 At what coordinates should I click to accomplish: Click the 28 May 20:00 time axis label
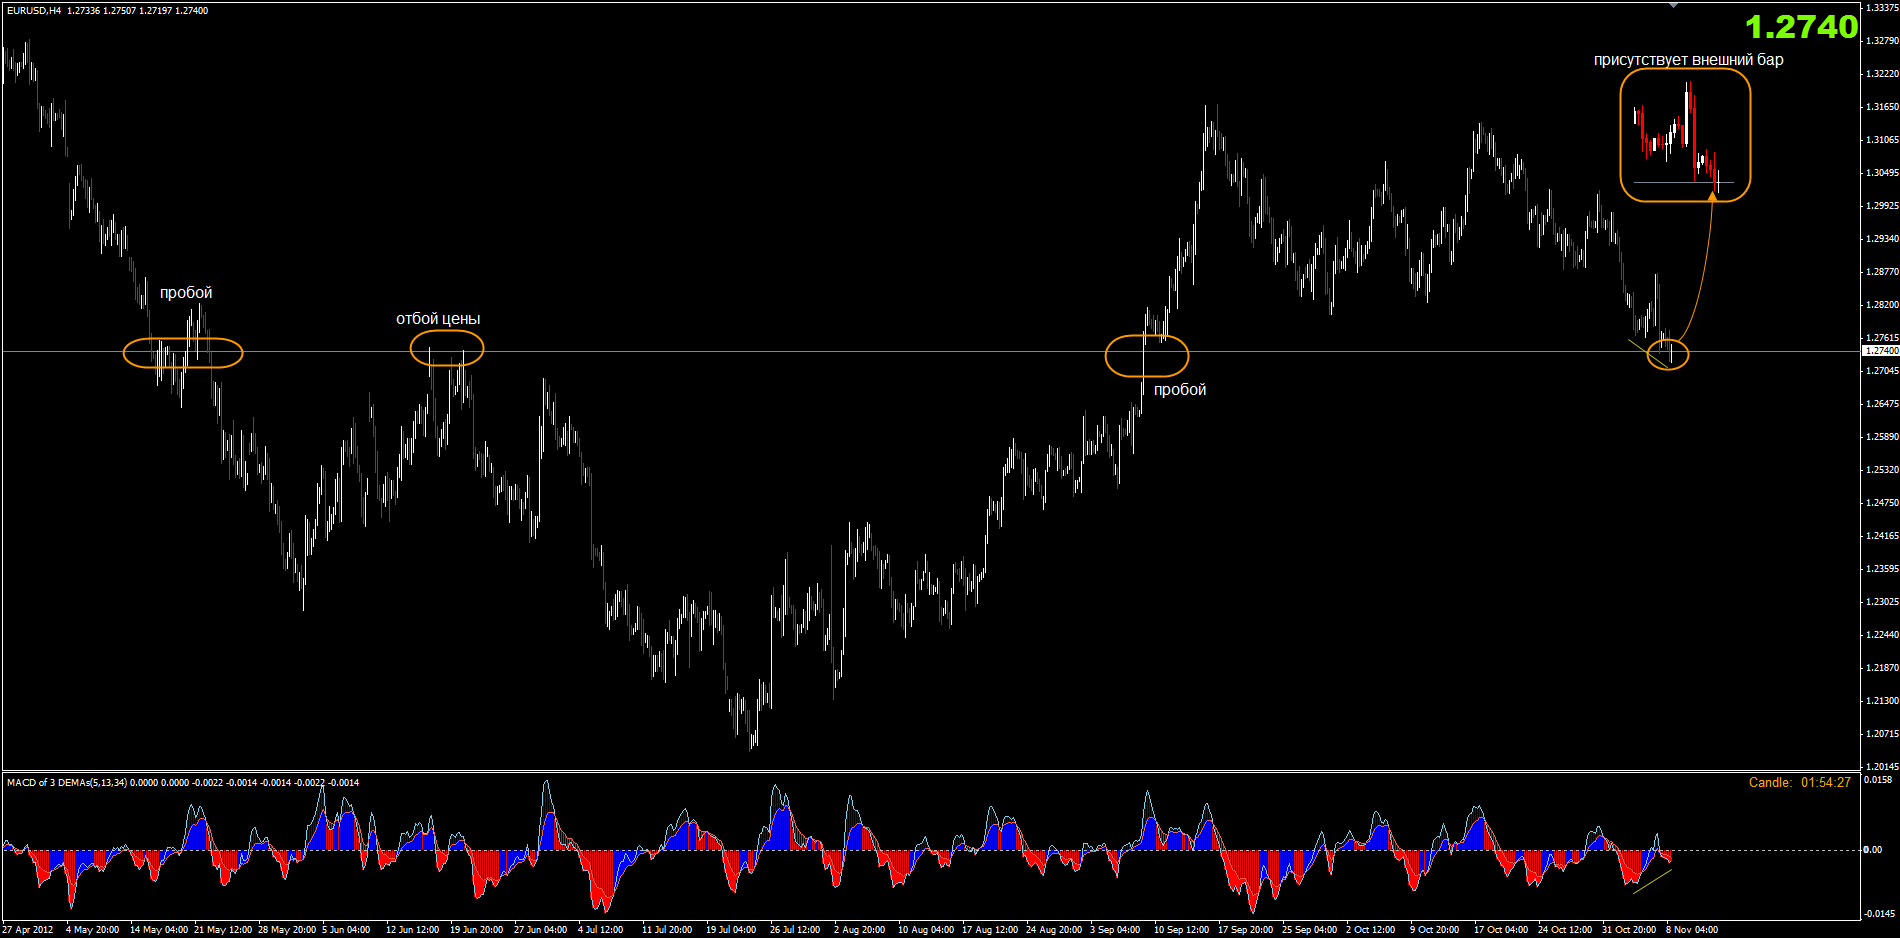[287, 930]
